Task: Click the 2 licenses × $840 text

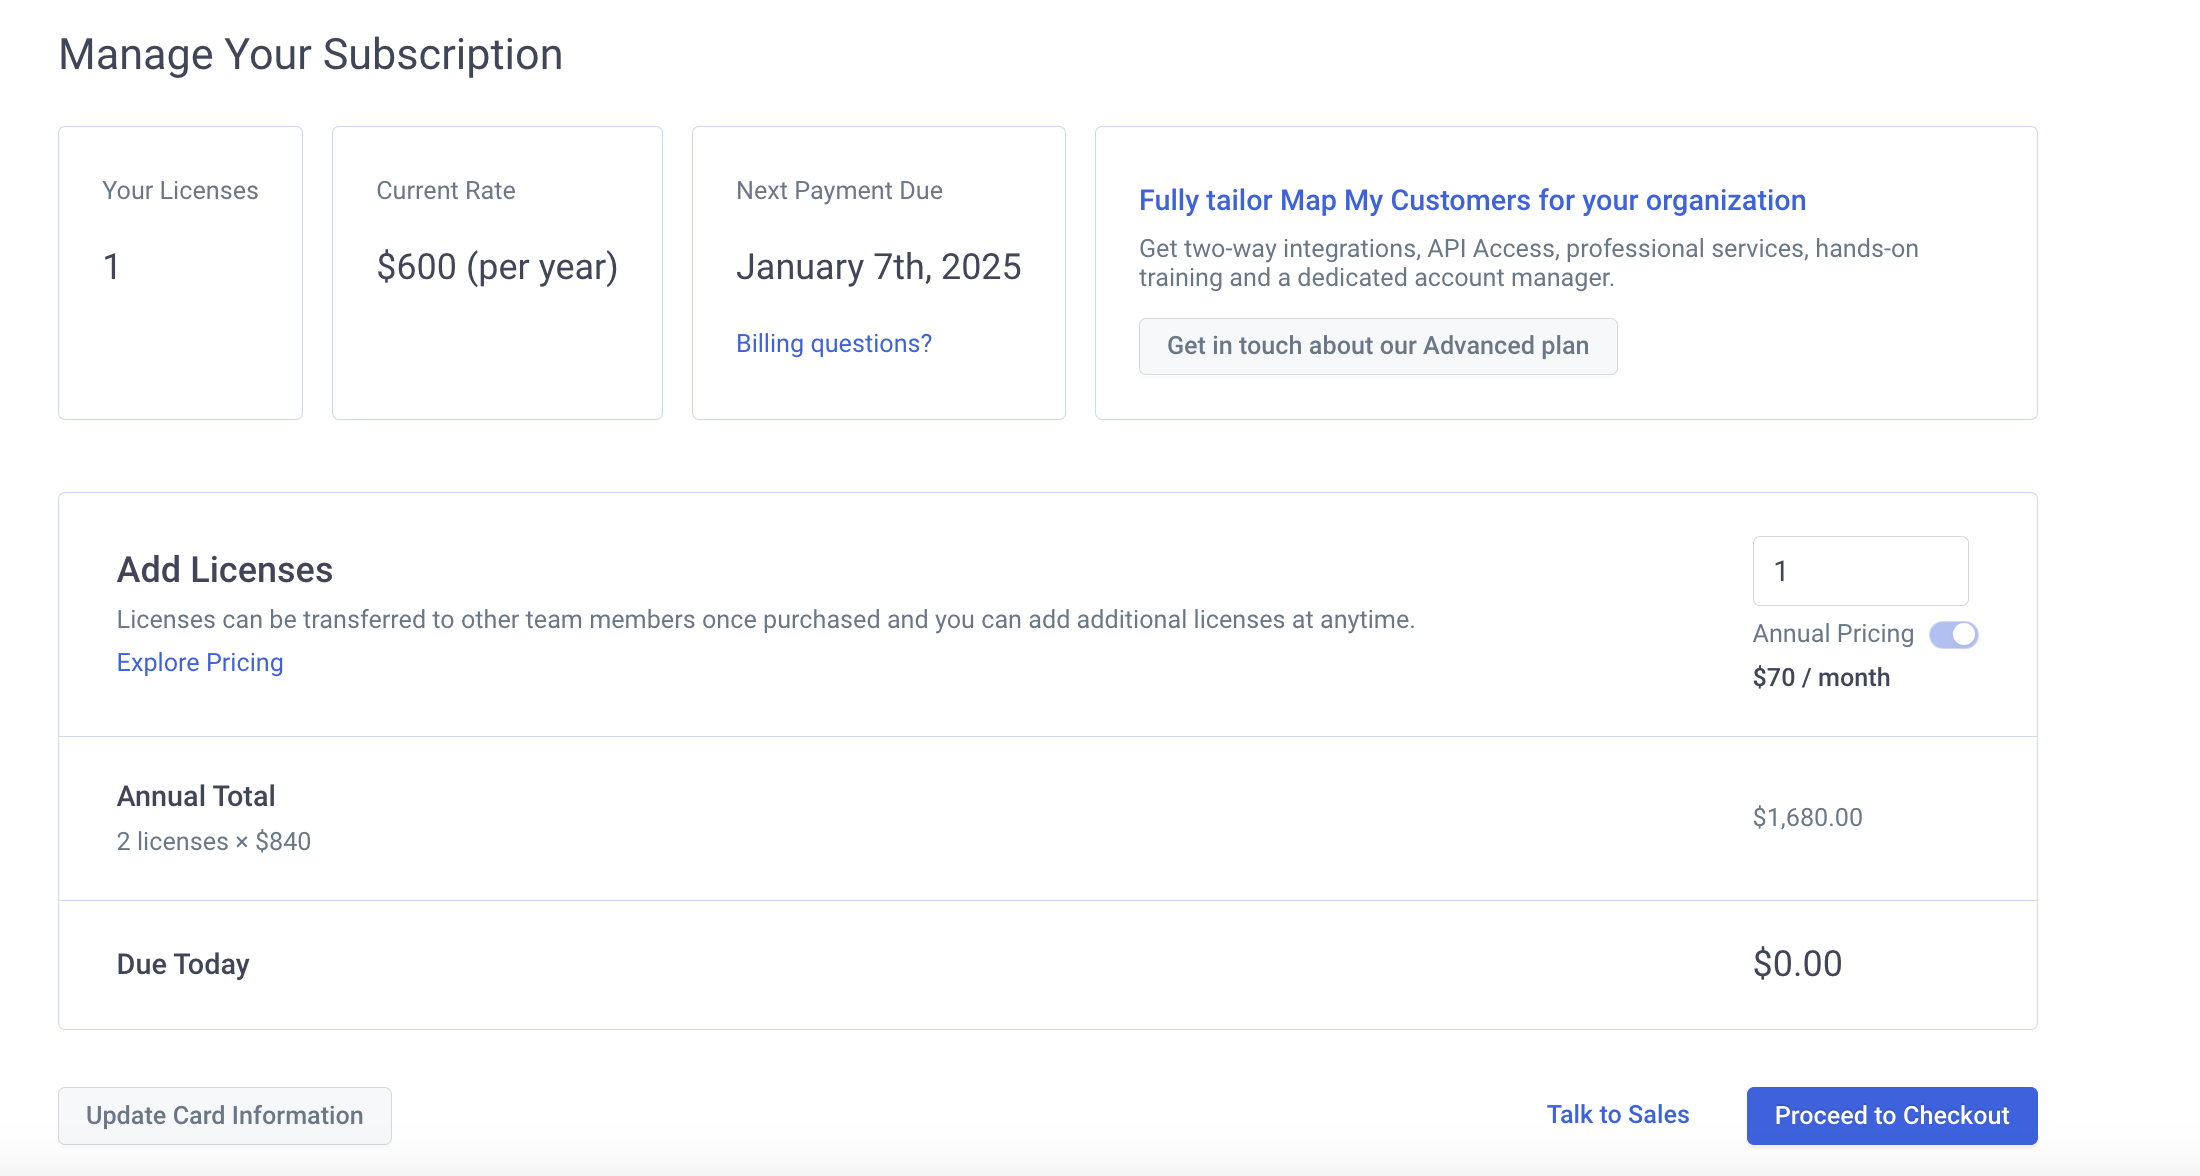Action: [214, 842]
